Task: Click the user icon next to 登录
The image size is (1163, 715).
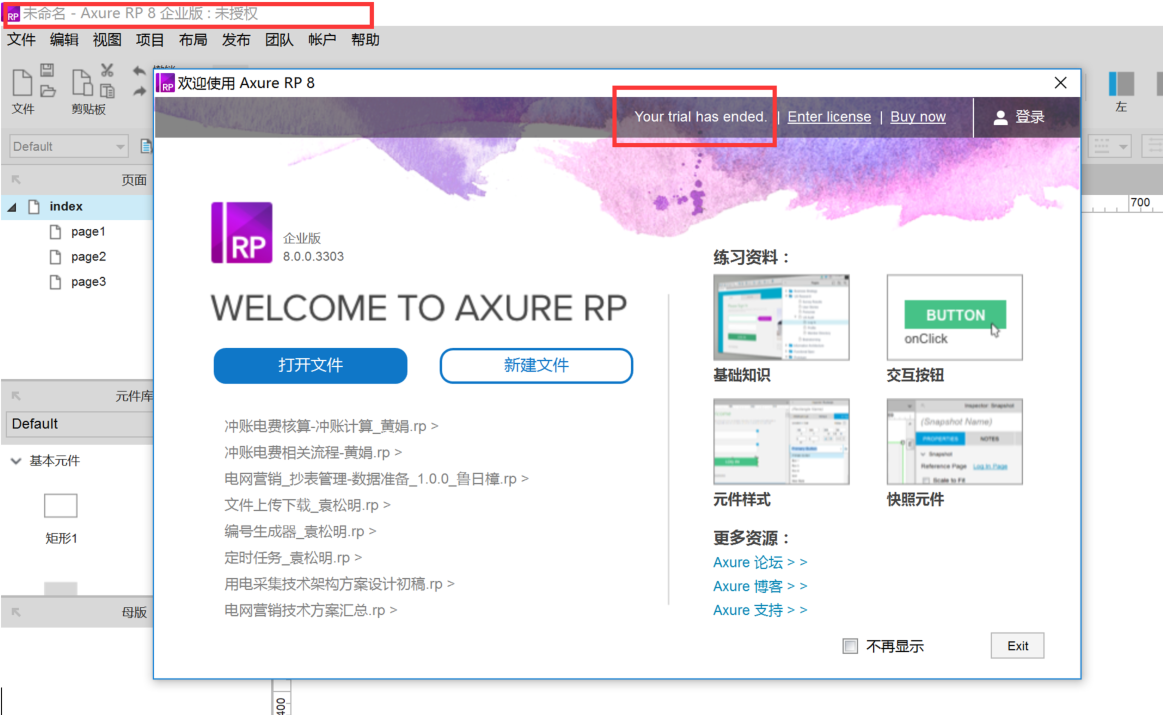Action: (x=1001, y=117)
